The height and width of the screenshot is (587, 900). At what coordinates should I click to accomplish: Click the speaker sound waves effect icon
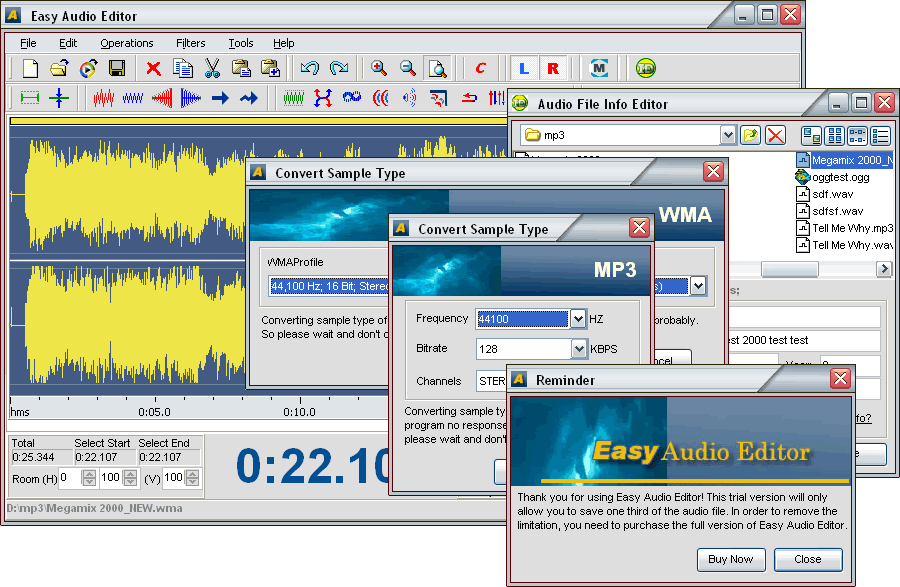[x=410, y=98]
